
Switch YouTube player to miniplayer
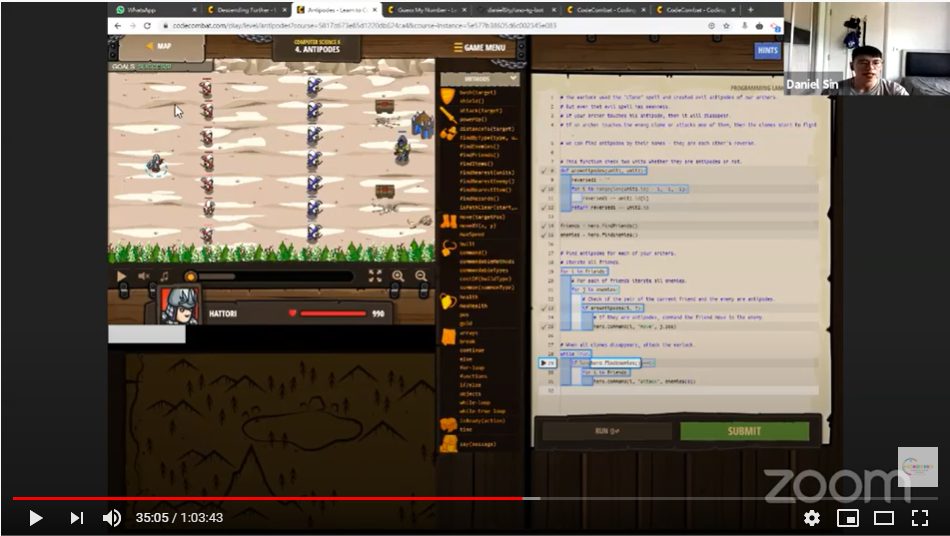(x=848, y=518)
